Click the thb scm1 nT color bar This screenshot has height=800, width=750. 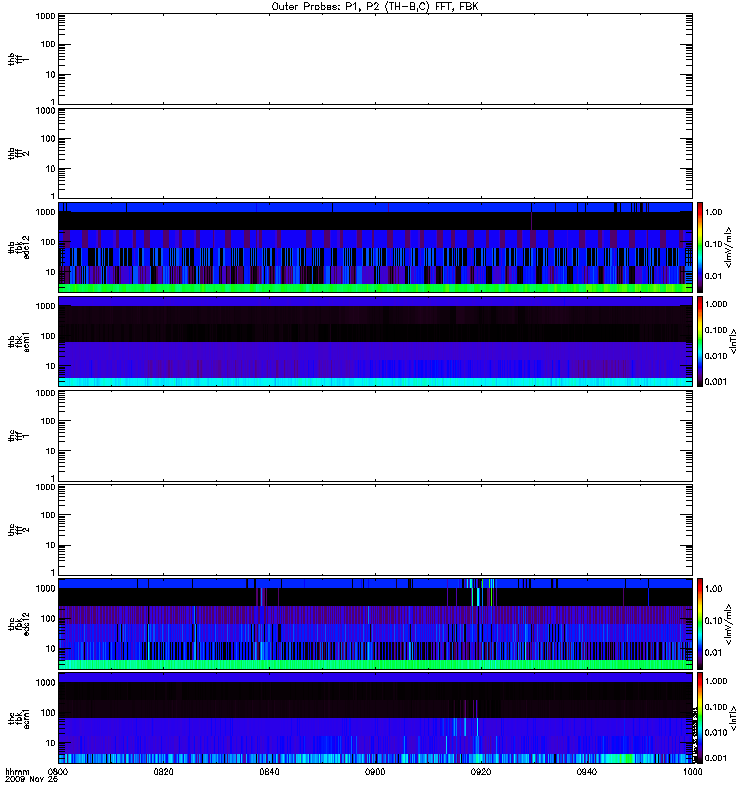tap(700, 341)
